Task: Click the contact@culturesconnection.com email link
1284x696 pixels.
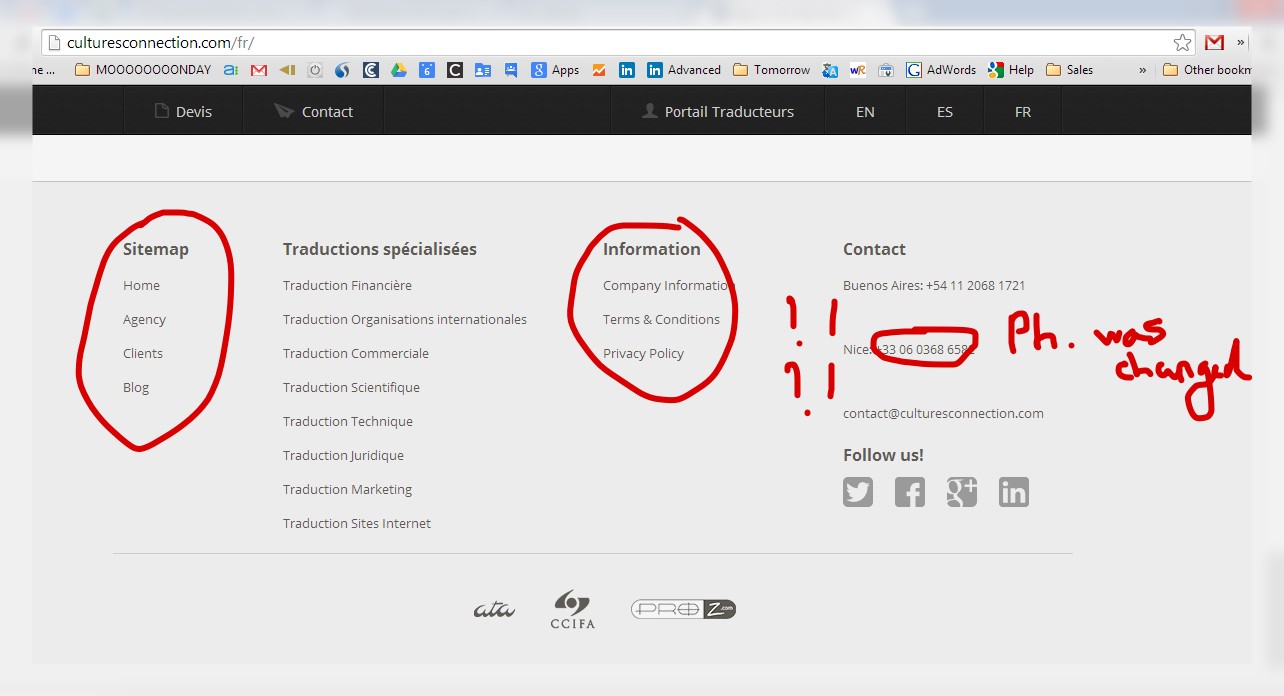Action: tap(943, 413)
